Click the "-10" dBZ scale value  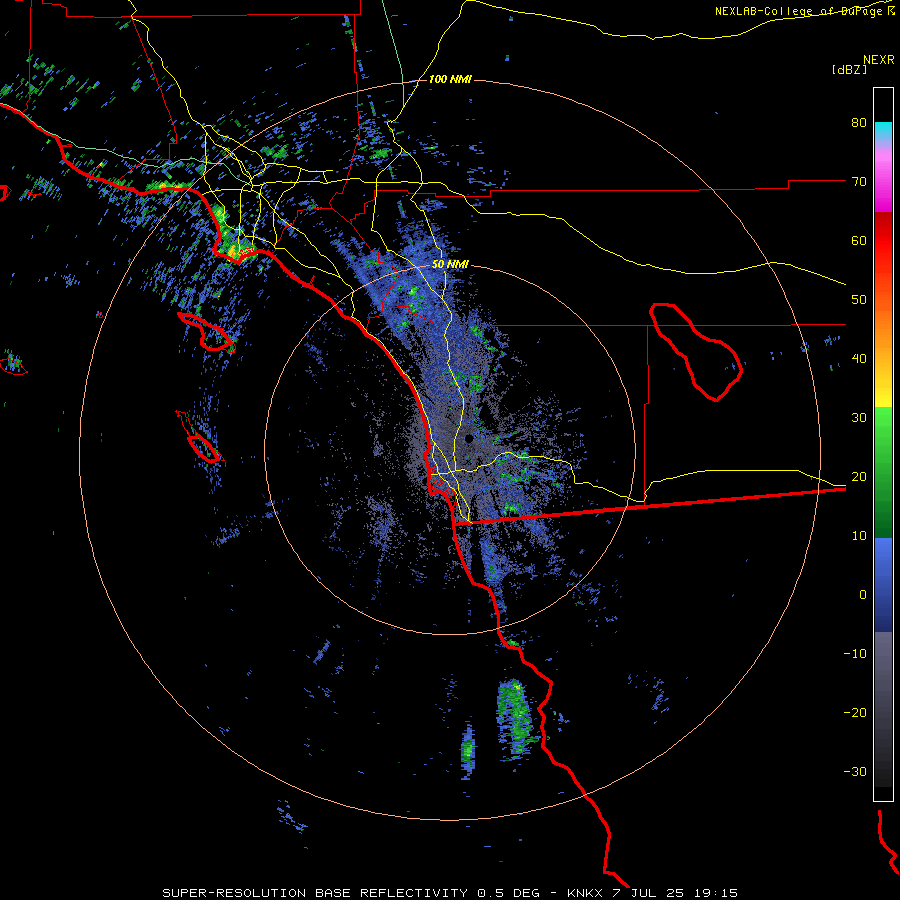[x=855, y=653]
